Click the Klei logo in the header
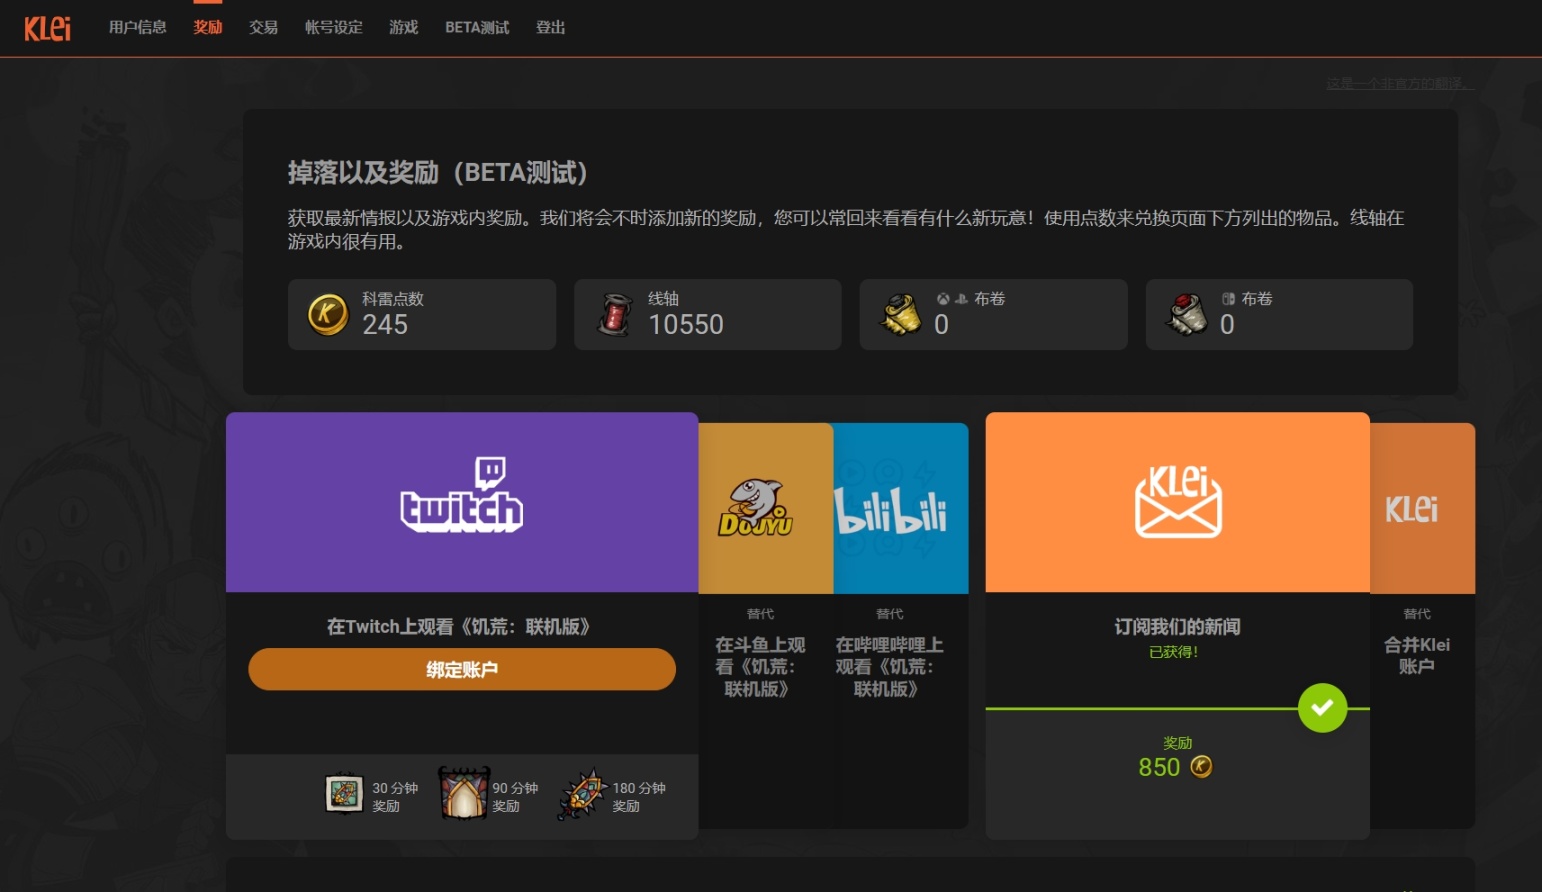This screenshot has width=1542, height=892. 47,28
